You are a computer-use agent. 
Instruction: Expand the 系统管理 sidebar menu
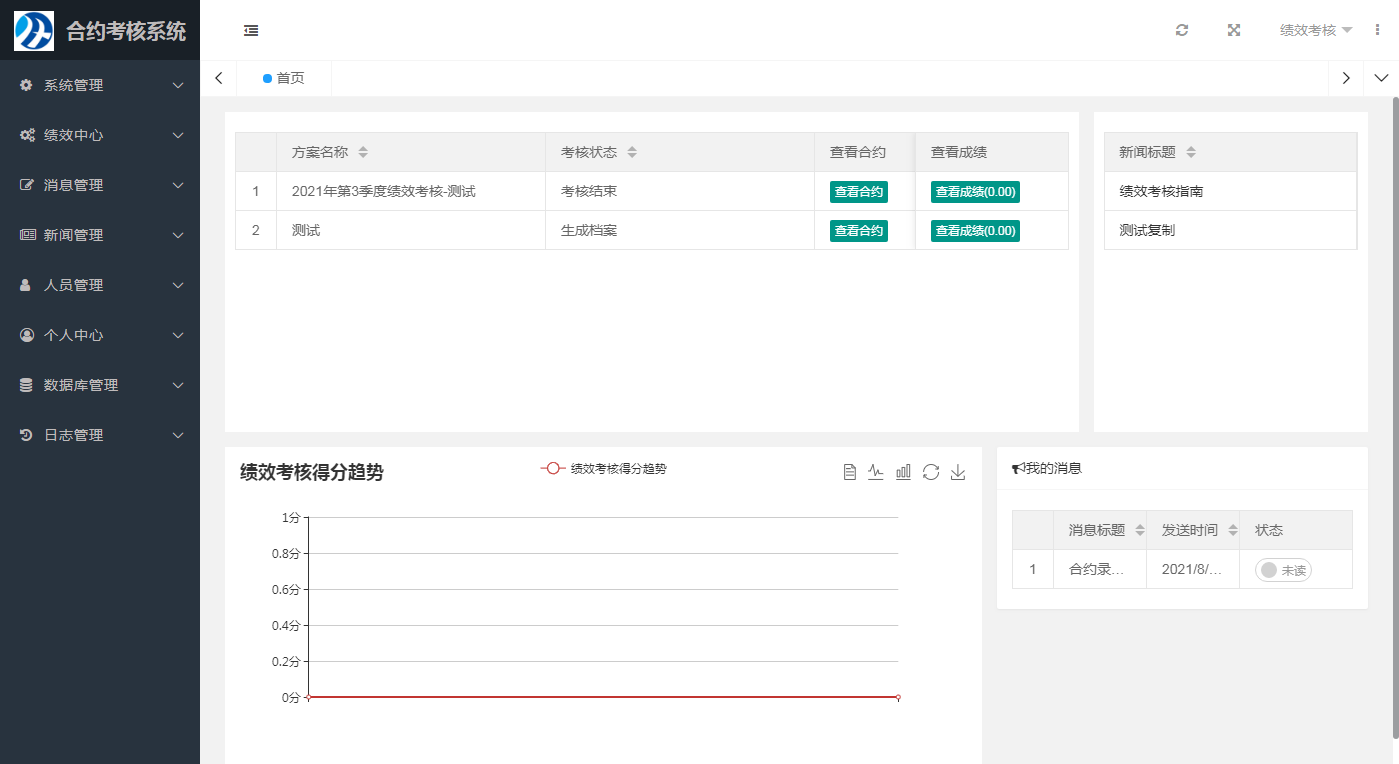point(100,85)
